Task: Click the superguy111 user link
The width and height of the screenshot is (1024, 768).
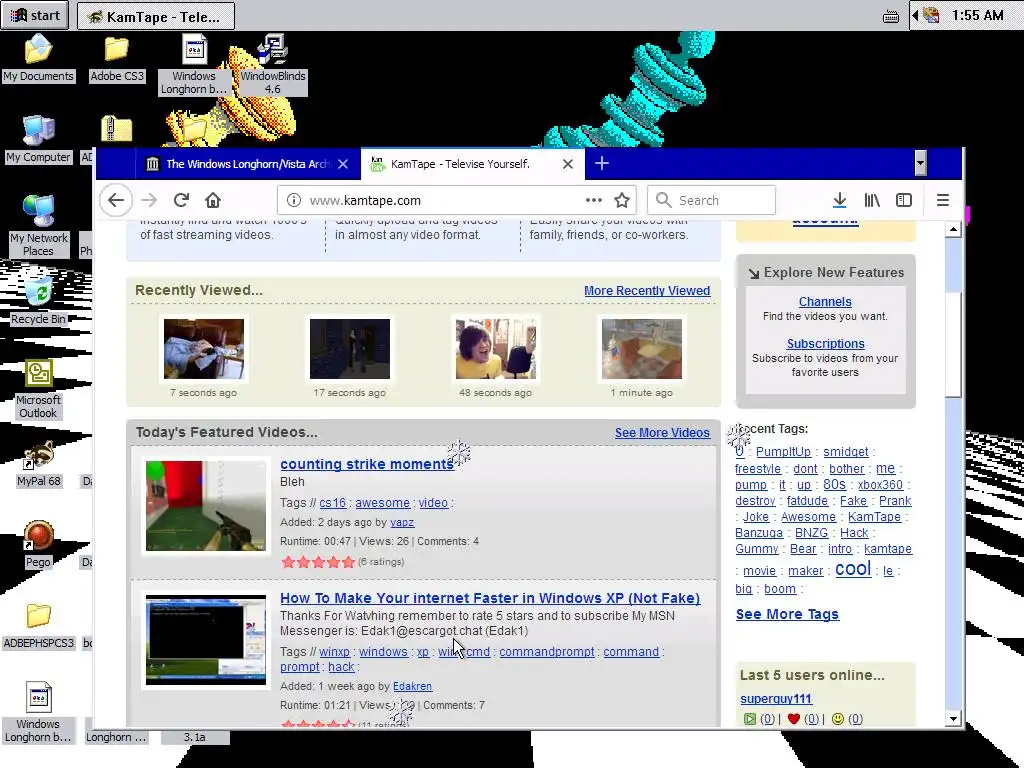Action: click(x=776, y=699)
